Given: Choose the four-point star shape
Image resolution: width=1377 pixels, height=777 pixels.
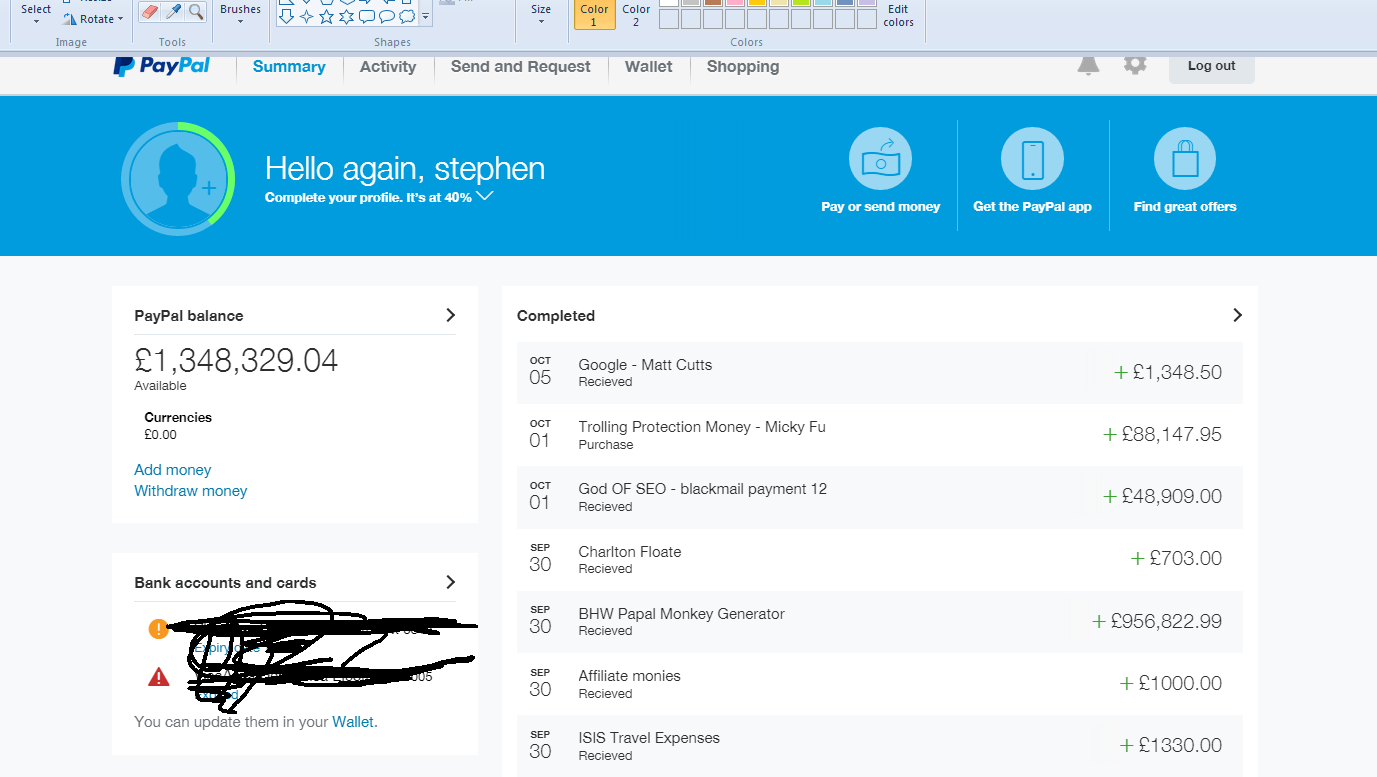Looking at the screenshot, I should 306,16.
